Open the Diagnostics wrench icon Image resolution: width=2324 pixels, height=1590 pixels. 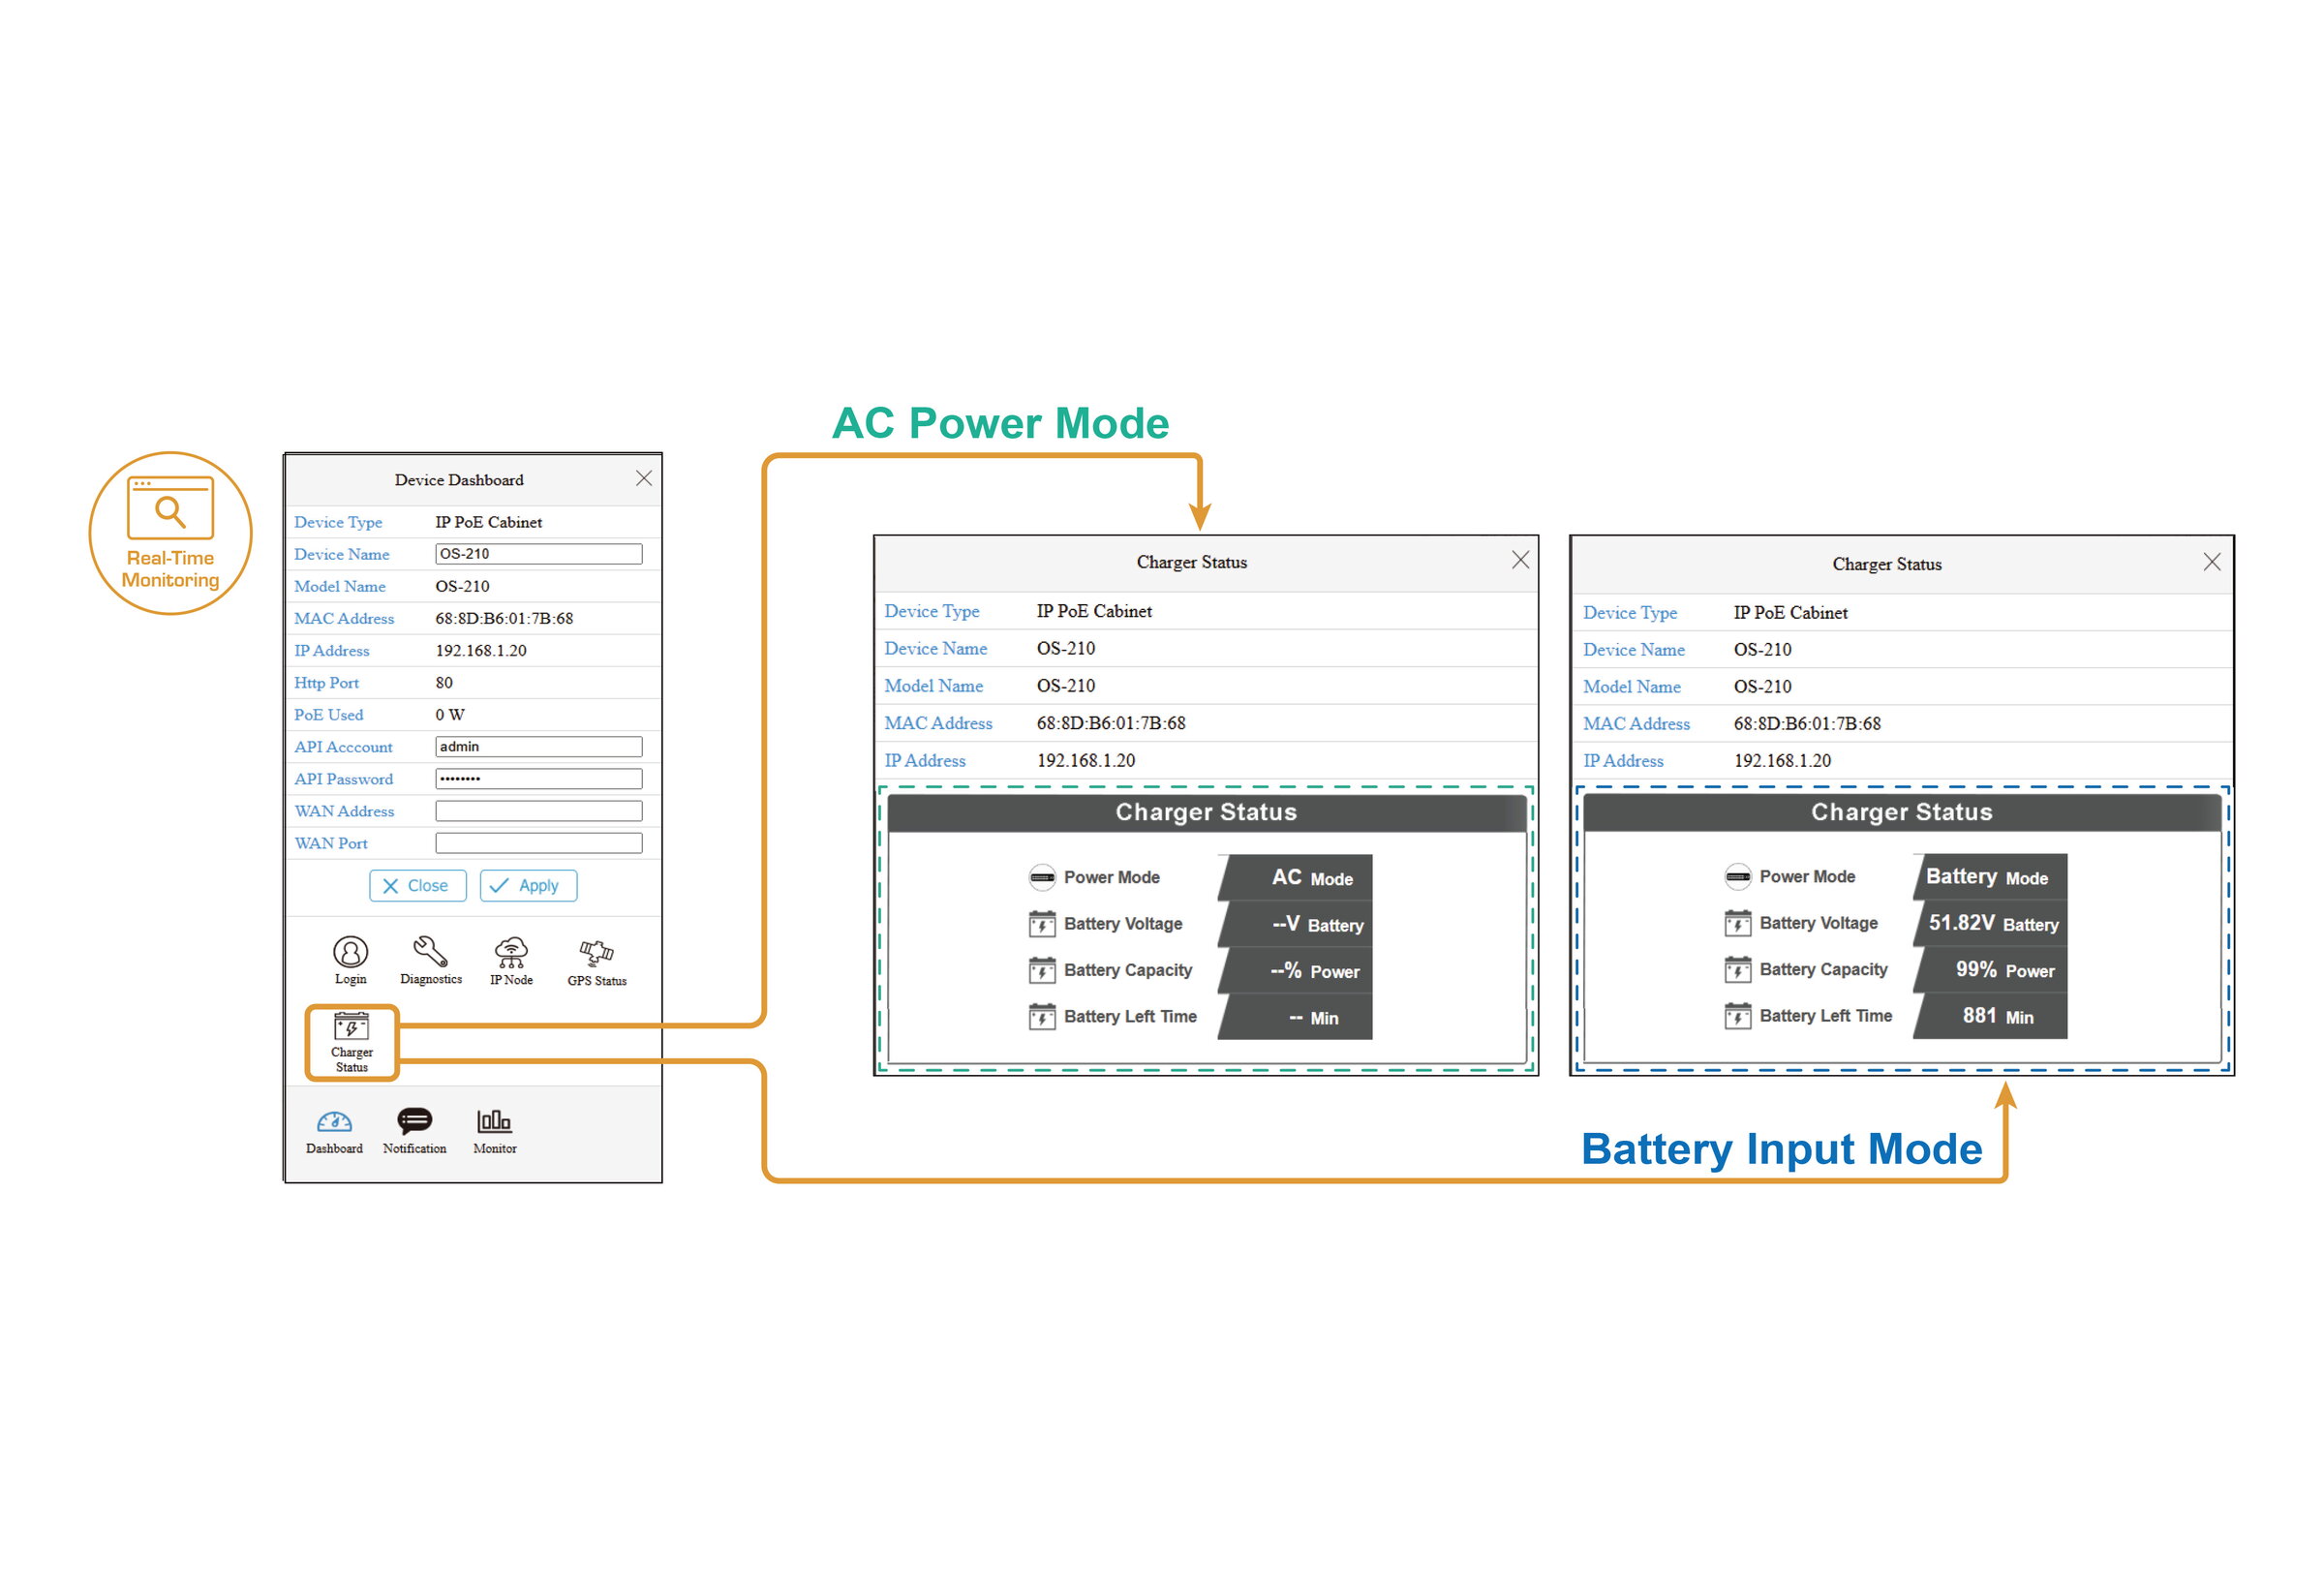[431, 960]
